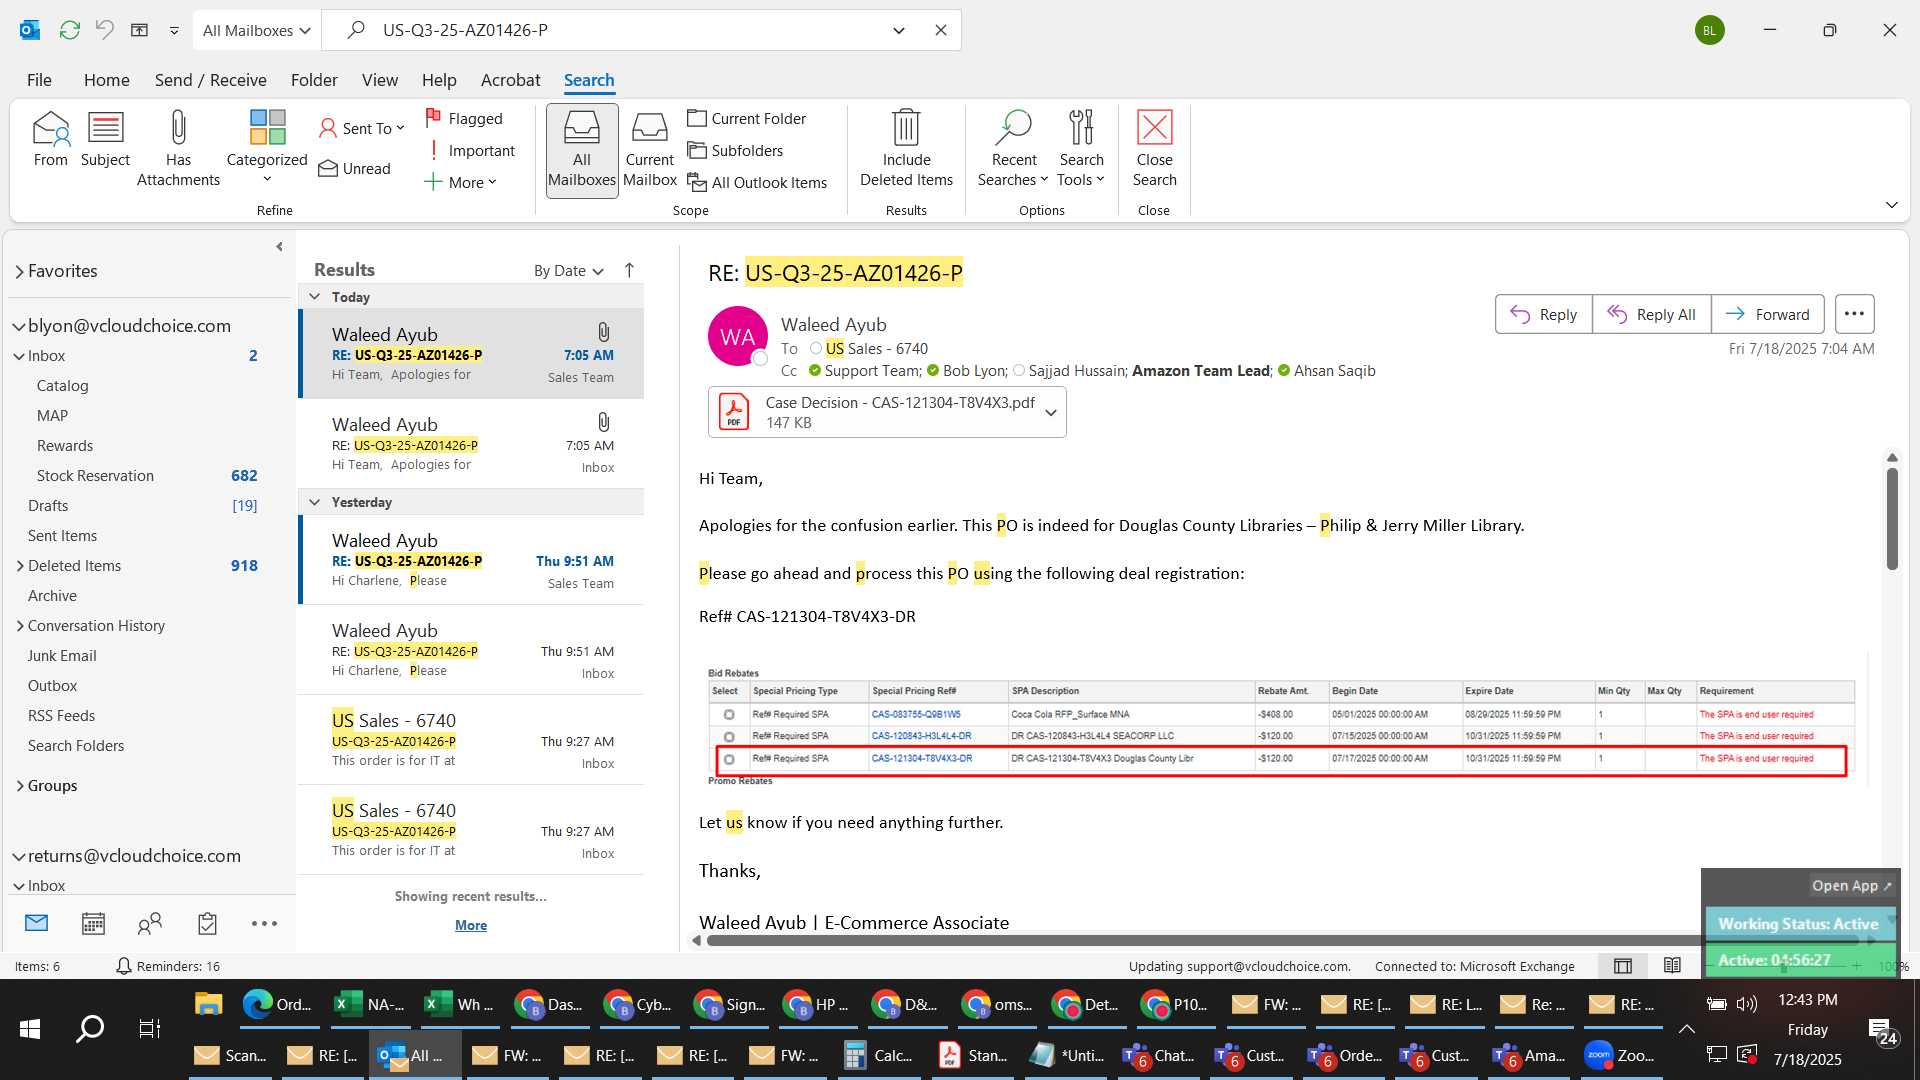The height and width of the screenshot is (1080, 1920).
Task: Expand Favorites folder group
Action: pos(19,271)
